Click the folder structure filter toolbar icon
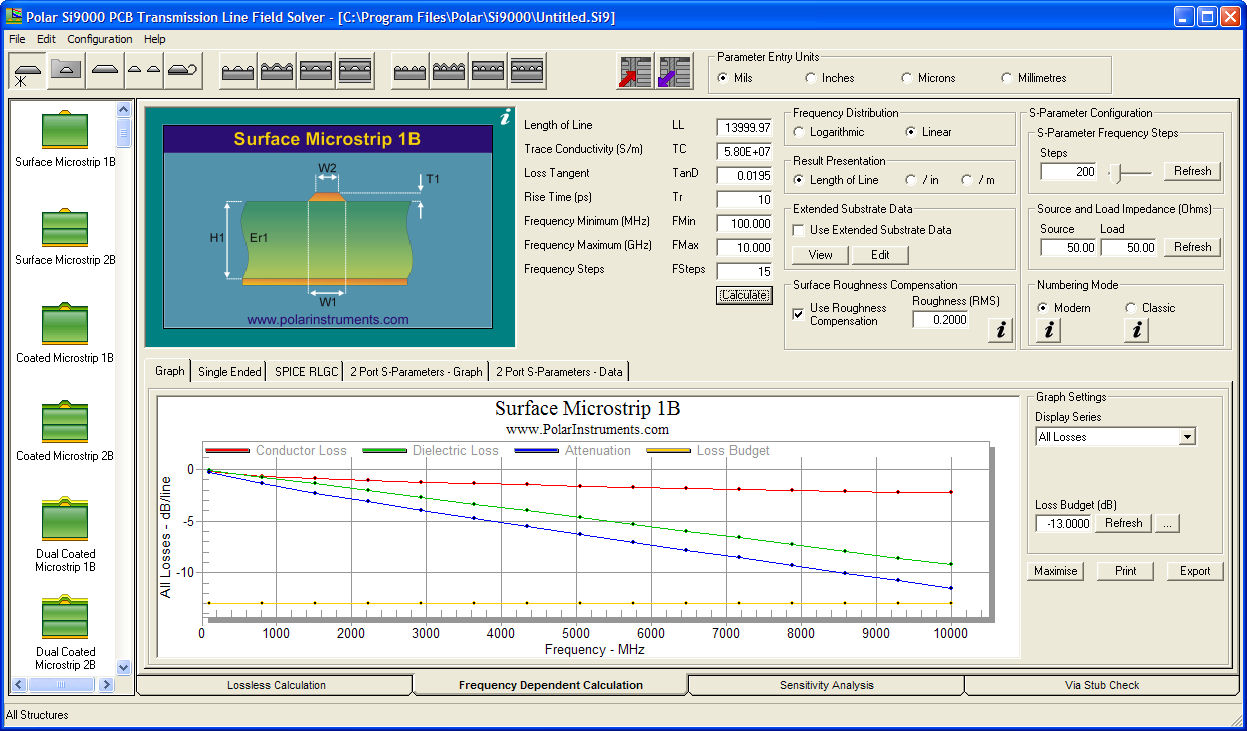Screen dimensions: 1247x731 click(x=67, y=72)
